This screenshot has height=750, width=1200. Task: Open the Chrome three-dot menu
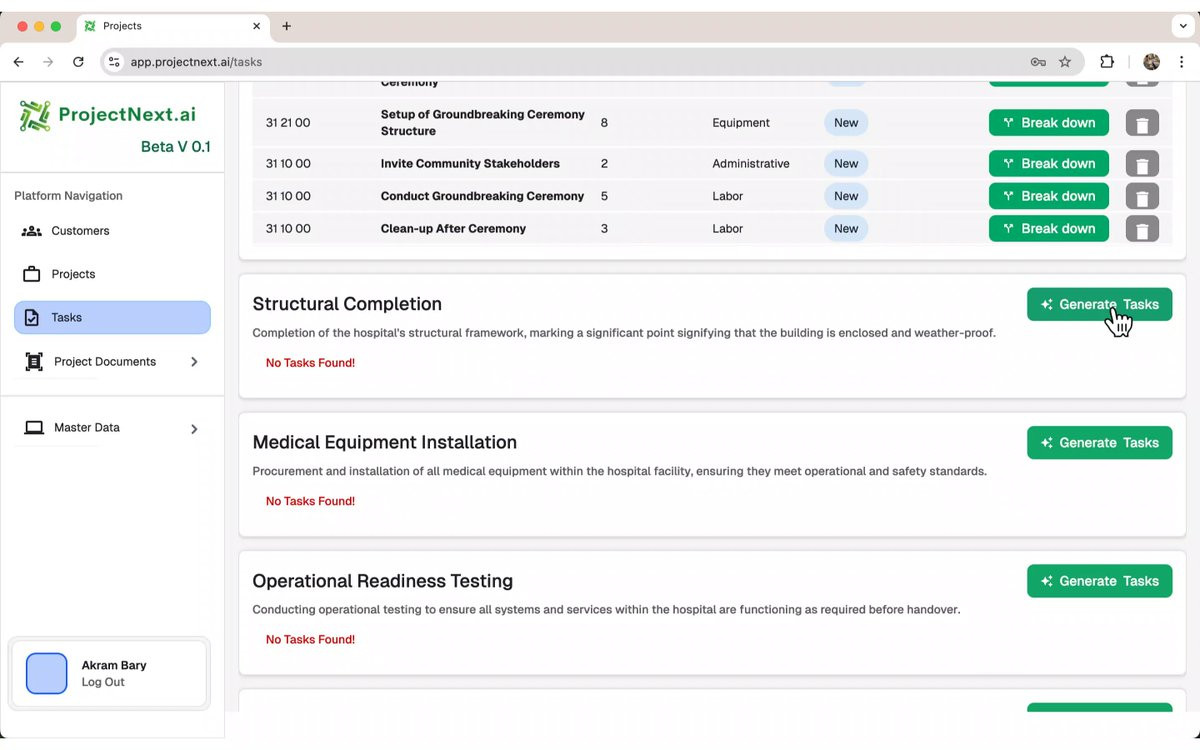tap(1182, 62)
